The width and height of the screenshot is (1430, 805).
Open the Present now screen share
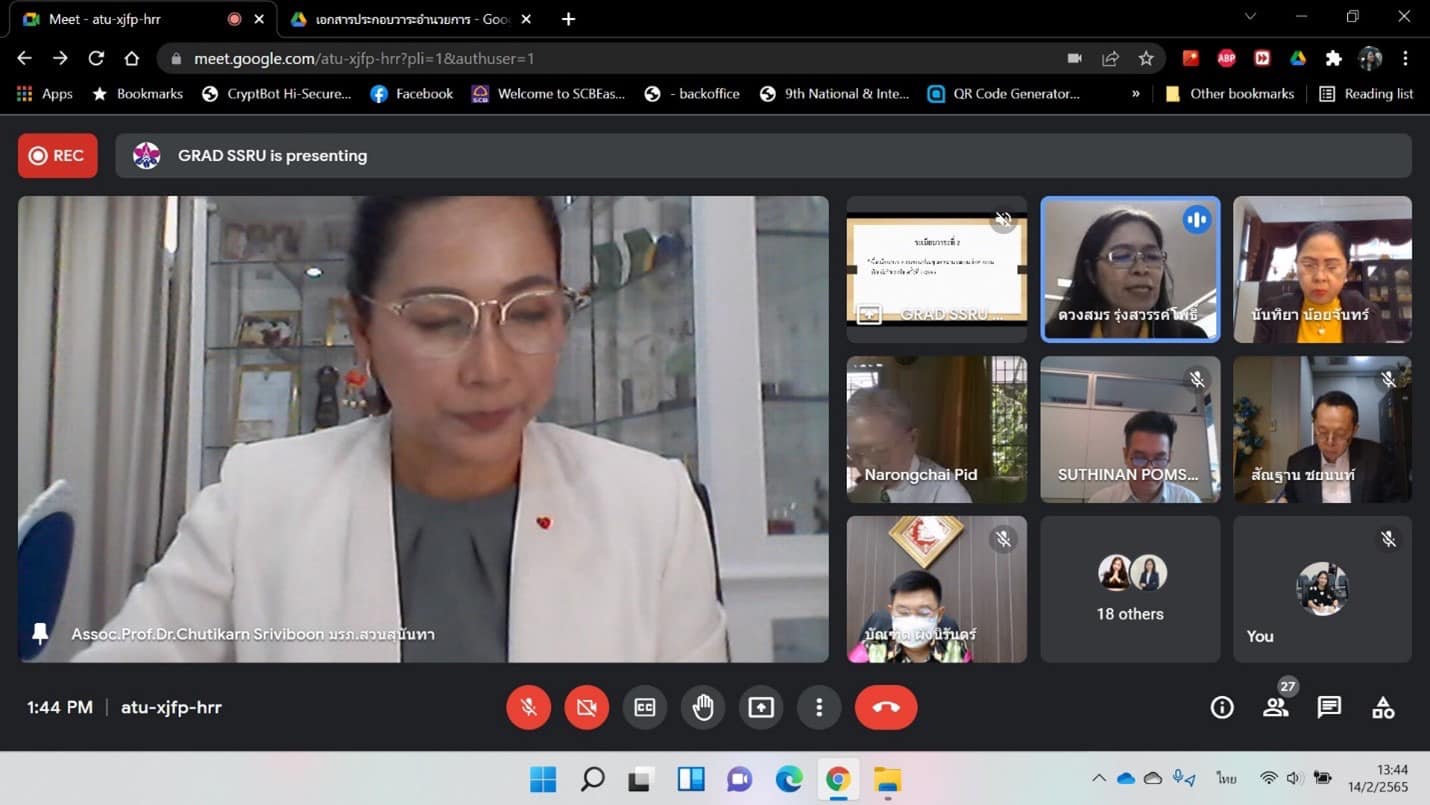761,708
